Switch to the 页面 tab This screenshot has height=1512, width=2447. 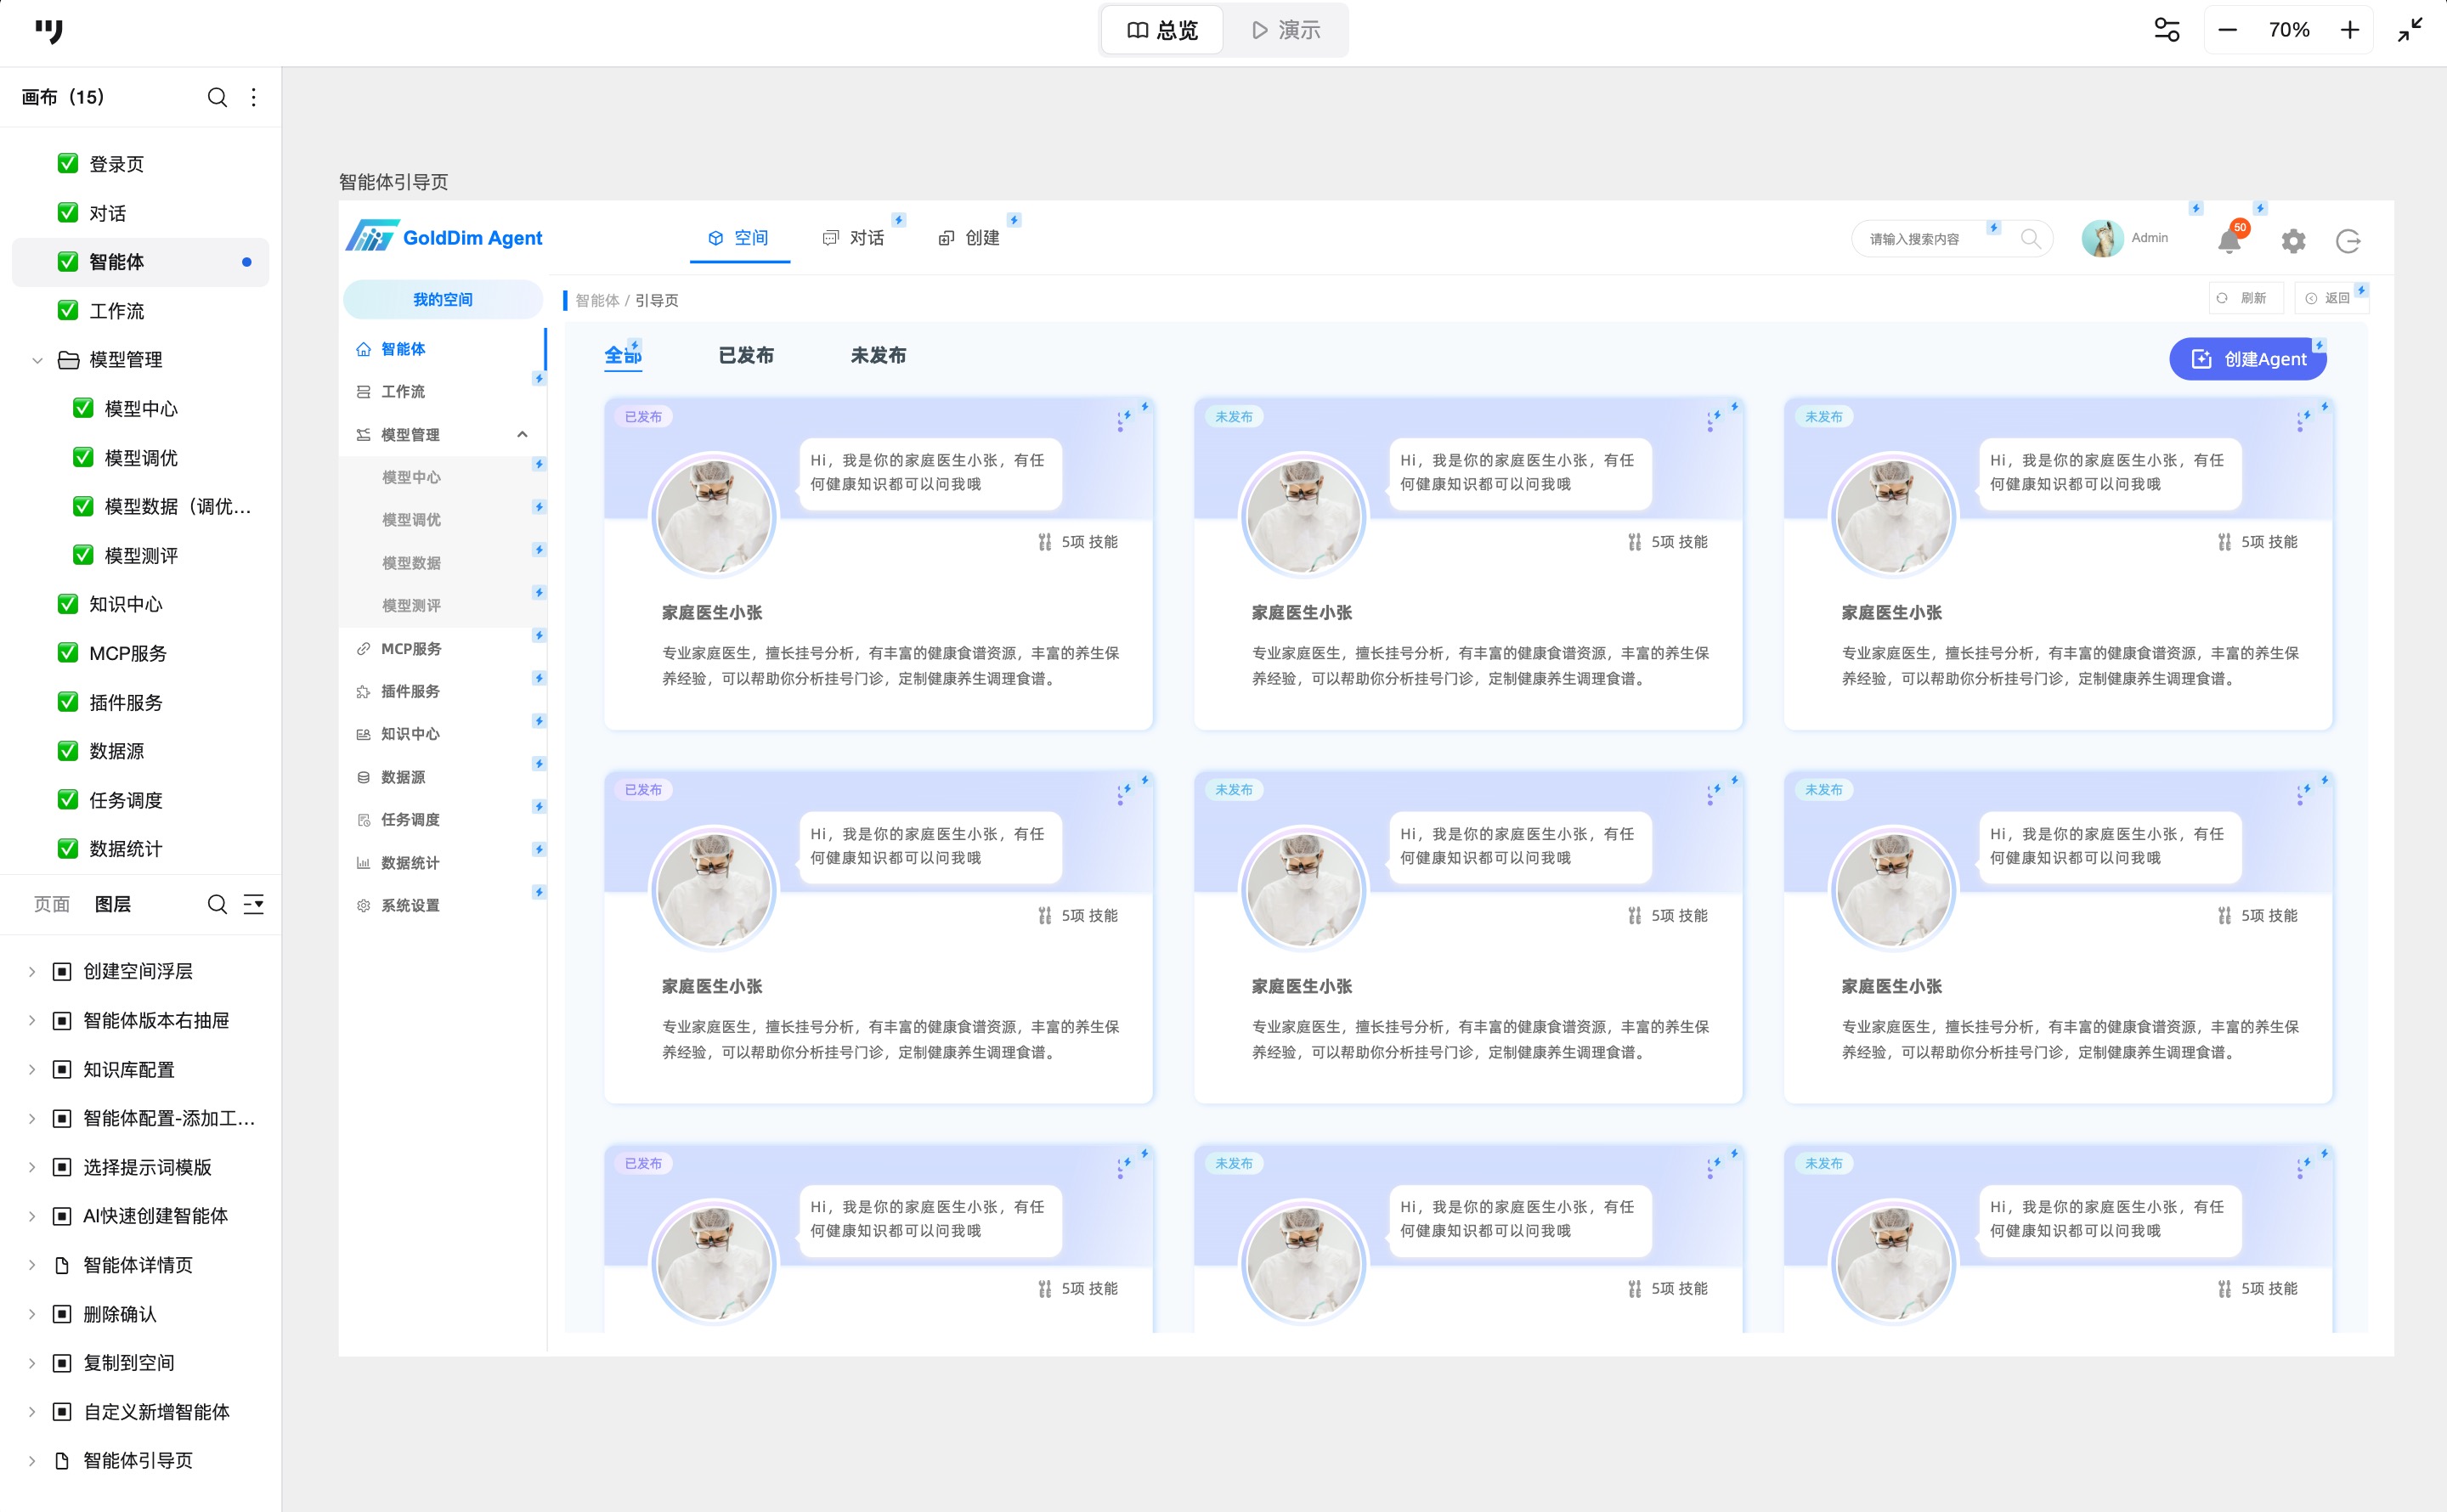(52, 904)
